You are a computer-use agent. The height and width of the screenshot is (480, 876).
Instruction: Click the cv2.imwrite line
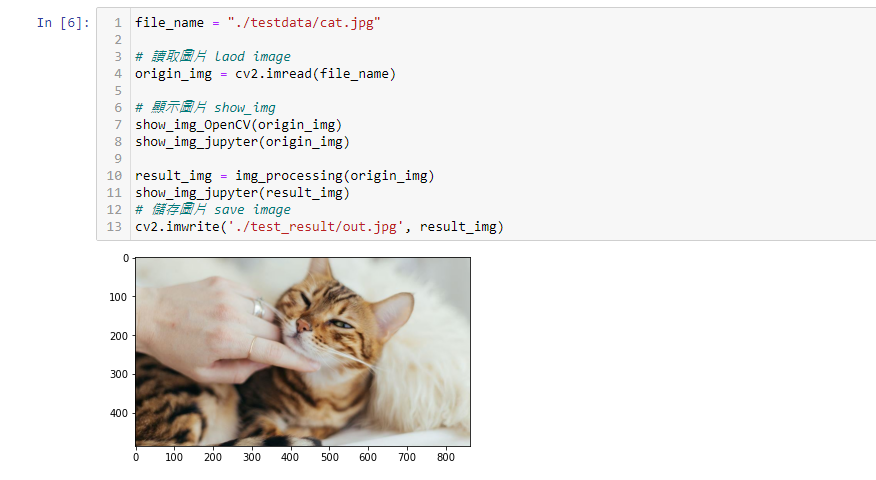320,227
